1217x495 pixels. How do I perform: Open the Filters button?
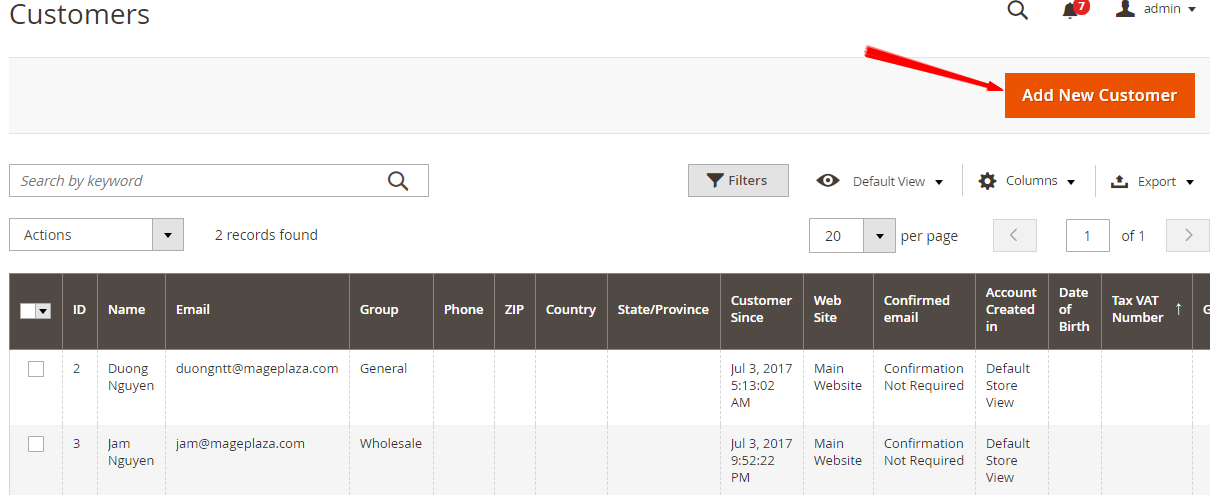[738, 181]
